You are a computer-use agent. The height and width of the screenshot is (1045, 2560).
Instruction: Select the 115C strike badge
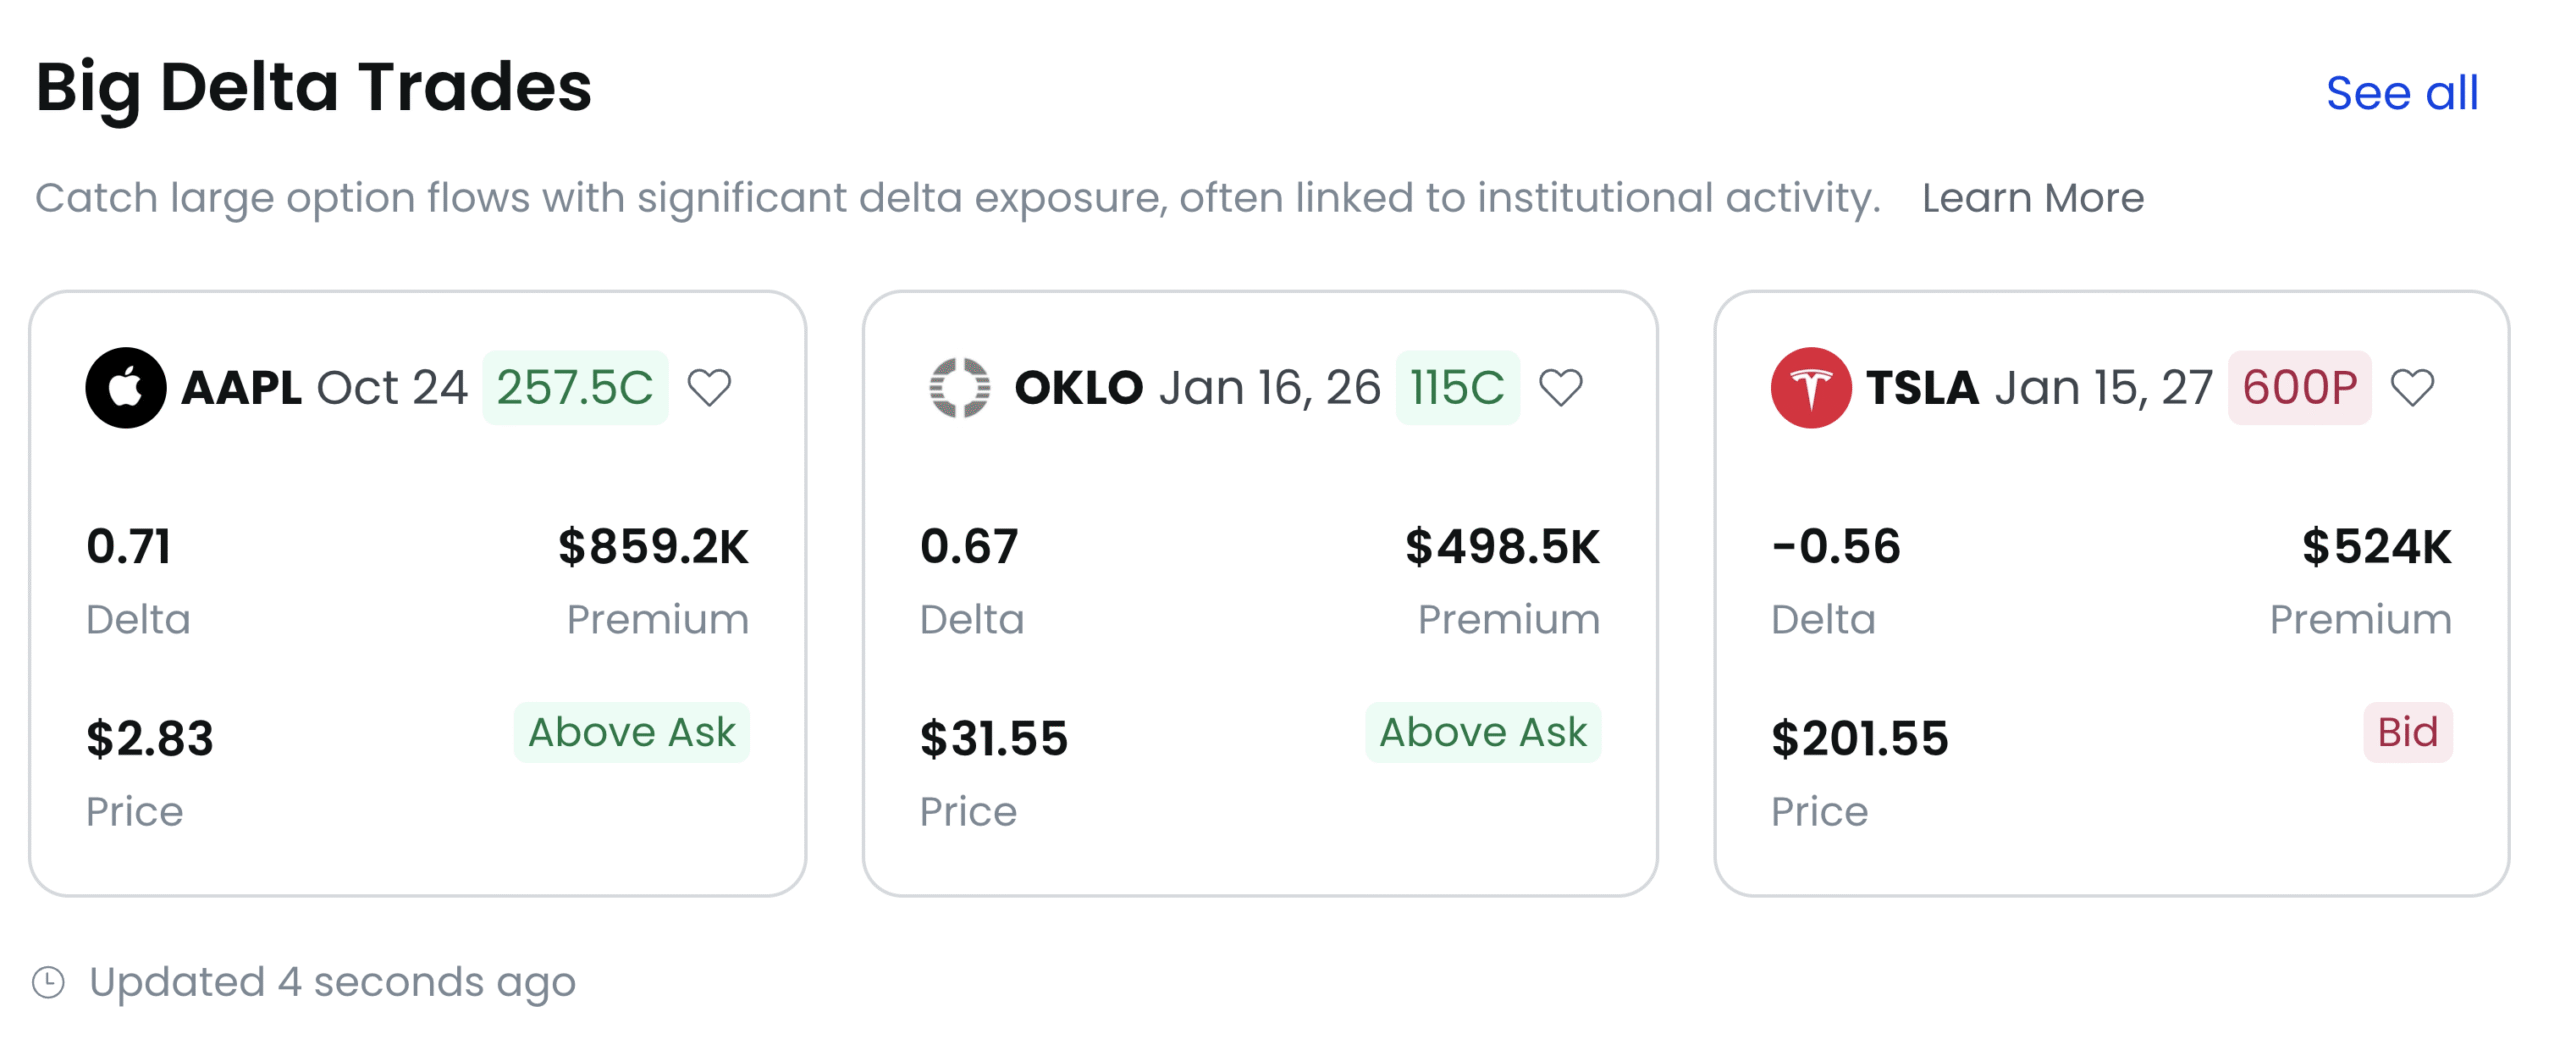pos(1456,388)
